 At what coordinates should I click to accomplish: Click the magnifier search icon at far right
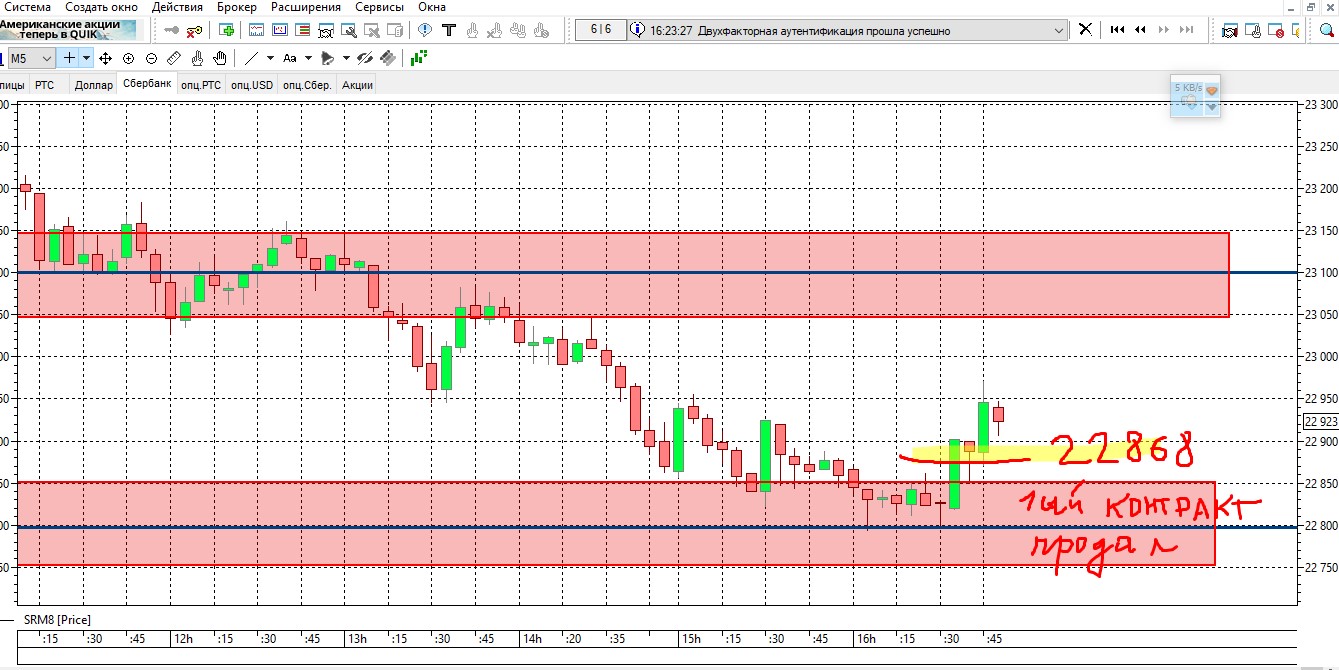(1326, 30)
